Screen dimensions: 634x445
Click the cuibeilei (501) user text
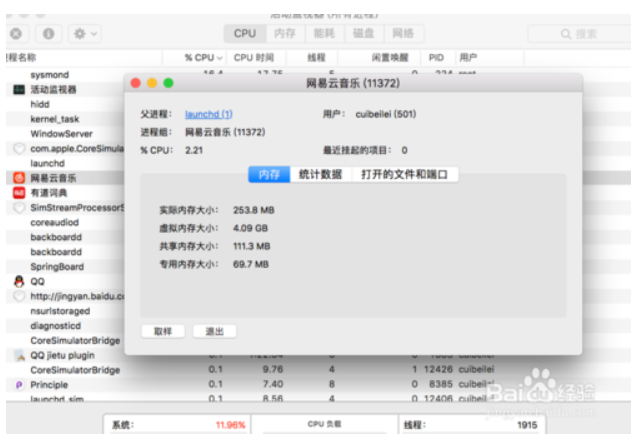(386, 114)
